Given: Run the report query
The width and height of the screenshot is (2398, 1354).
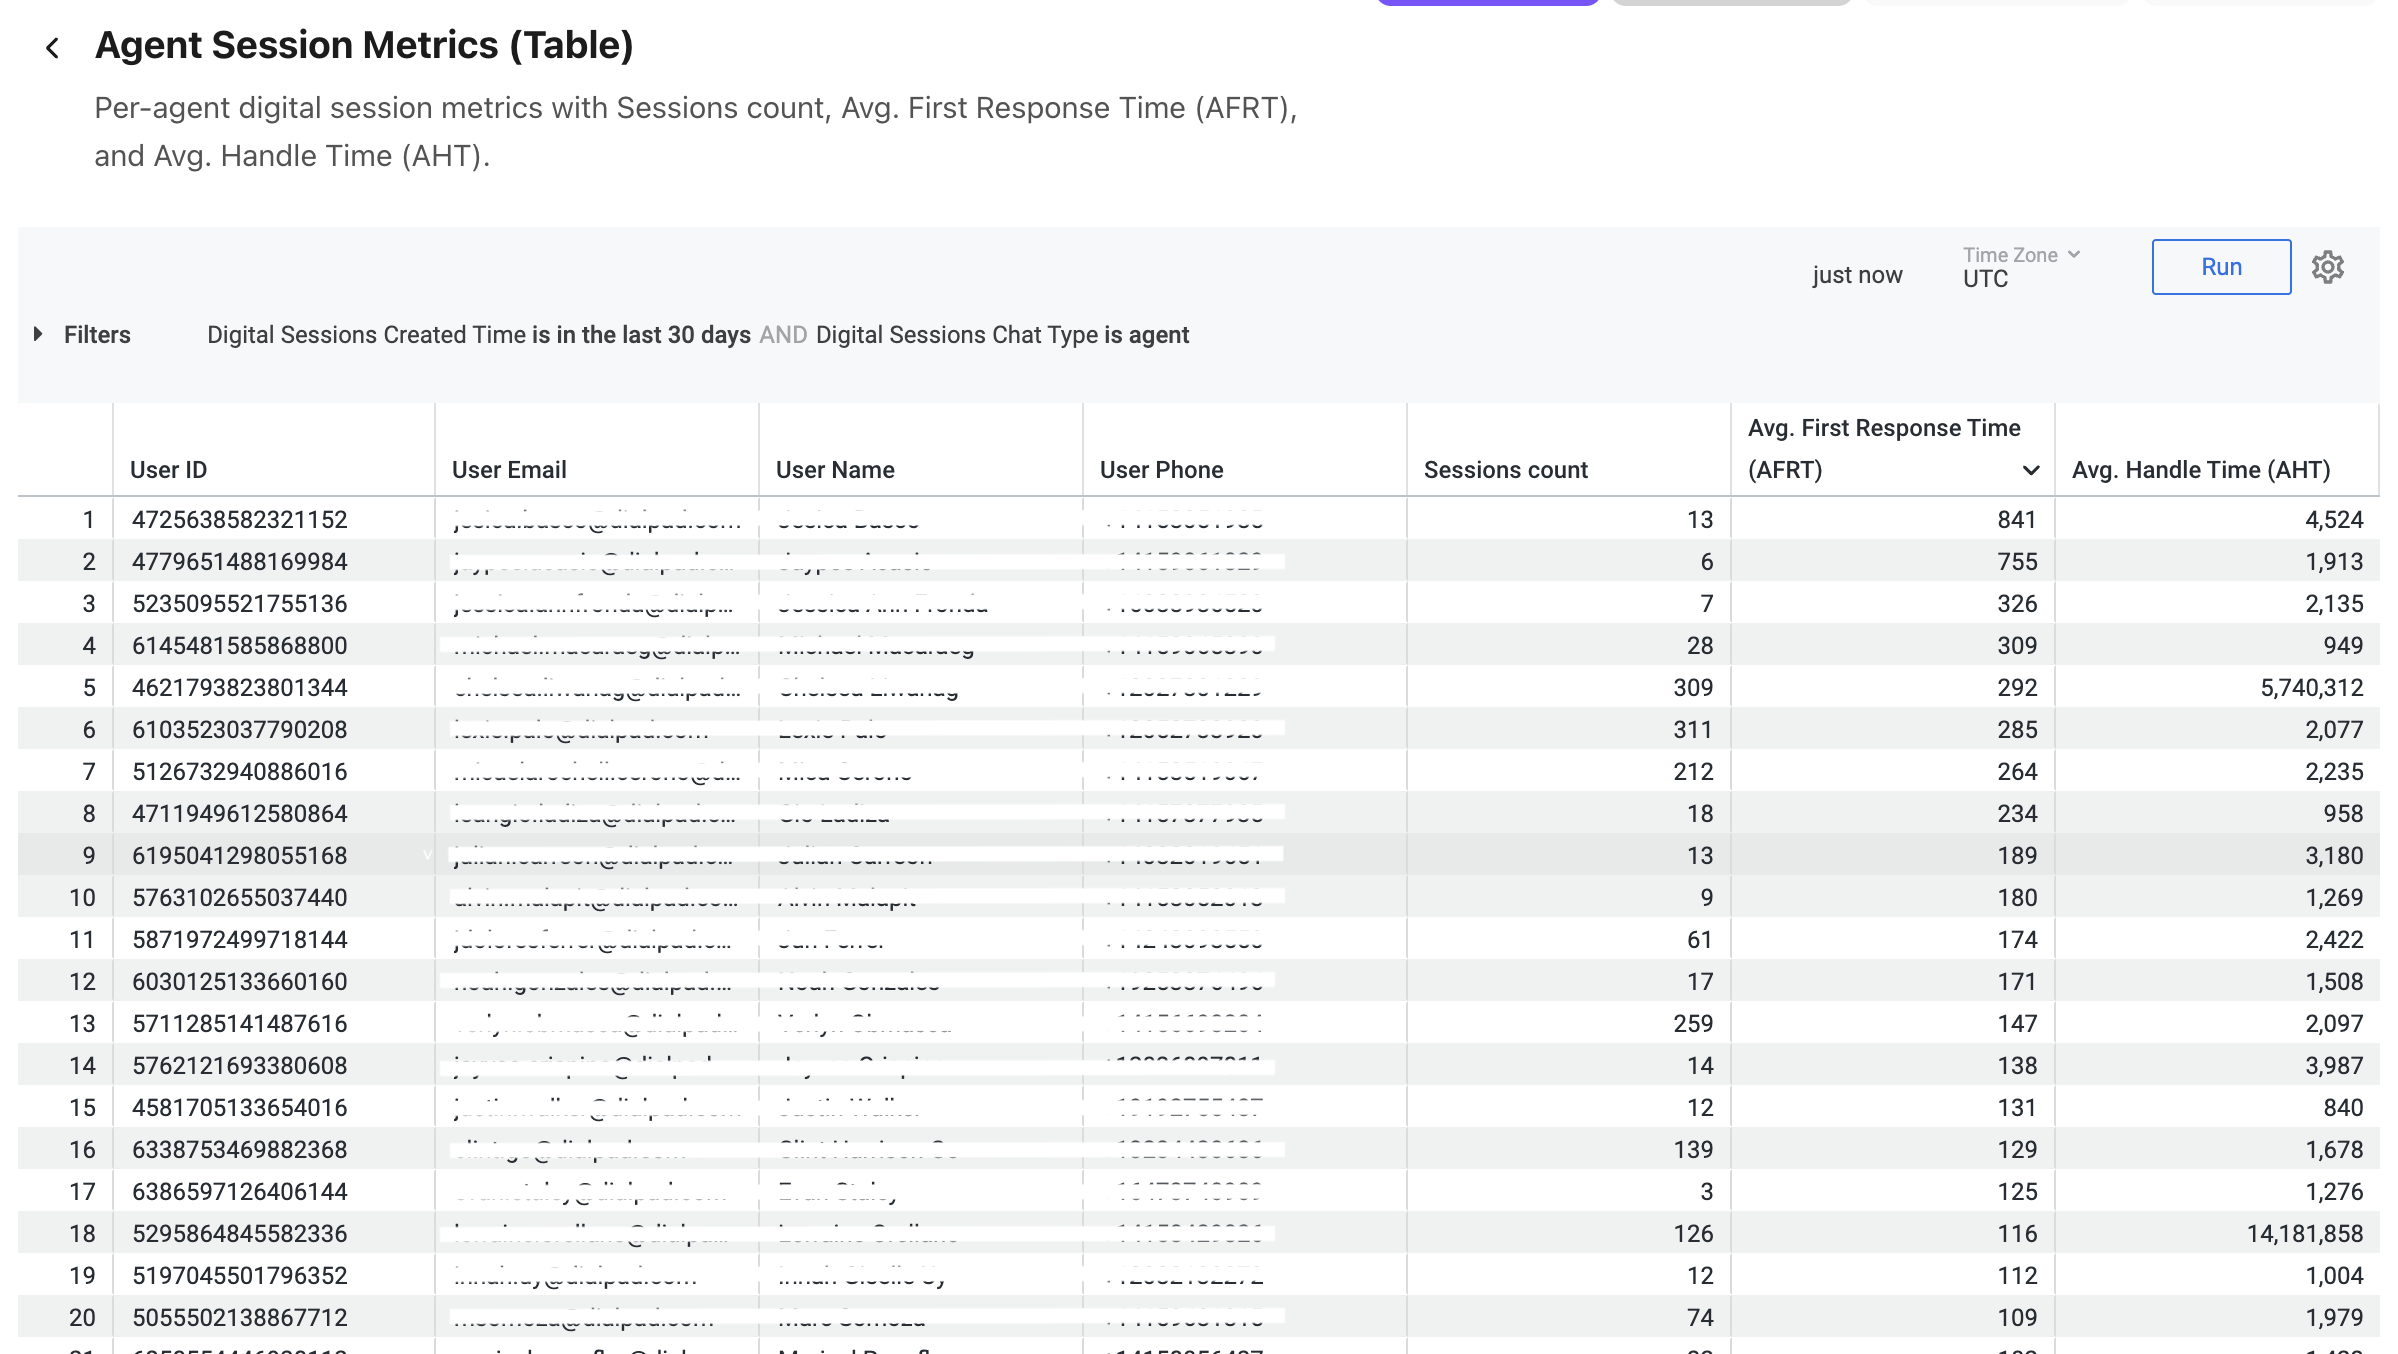Looking at the screenshot, I should (x=2220, y=266).
